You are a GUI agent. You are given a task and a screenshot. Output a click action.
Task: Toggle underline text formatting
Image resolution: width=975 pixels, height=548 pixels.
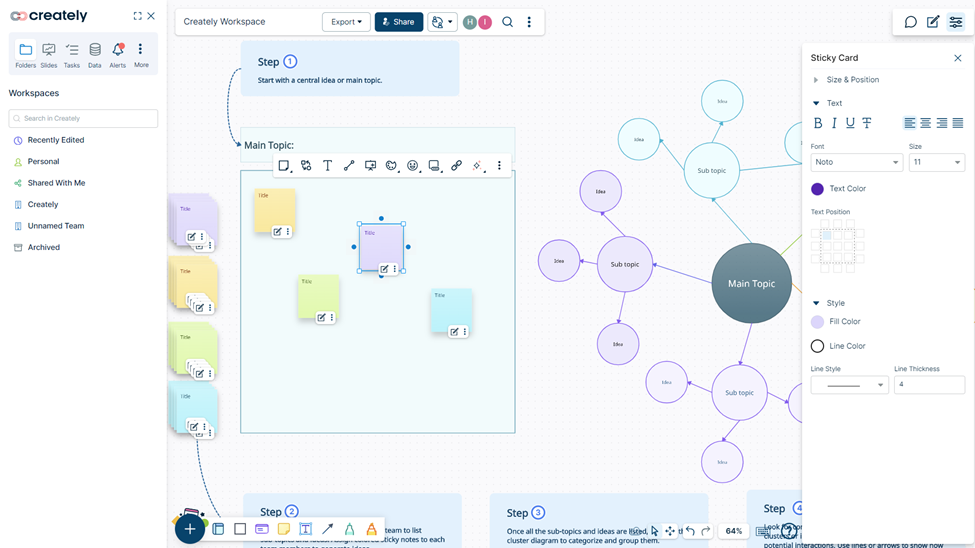click(x=850, y=123)
